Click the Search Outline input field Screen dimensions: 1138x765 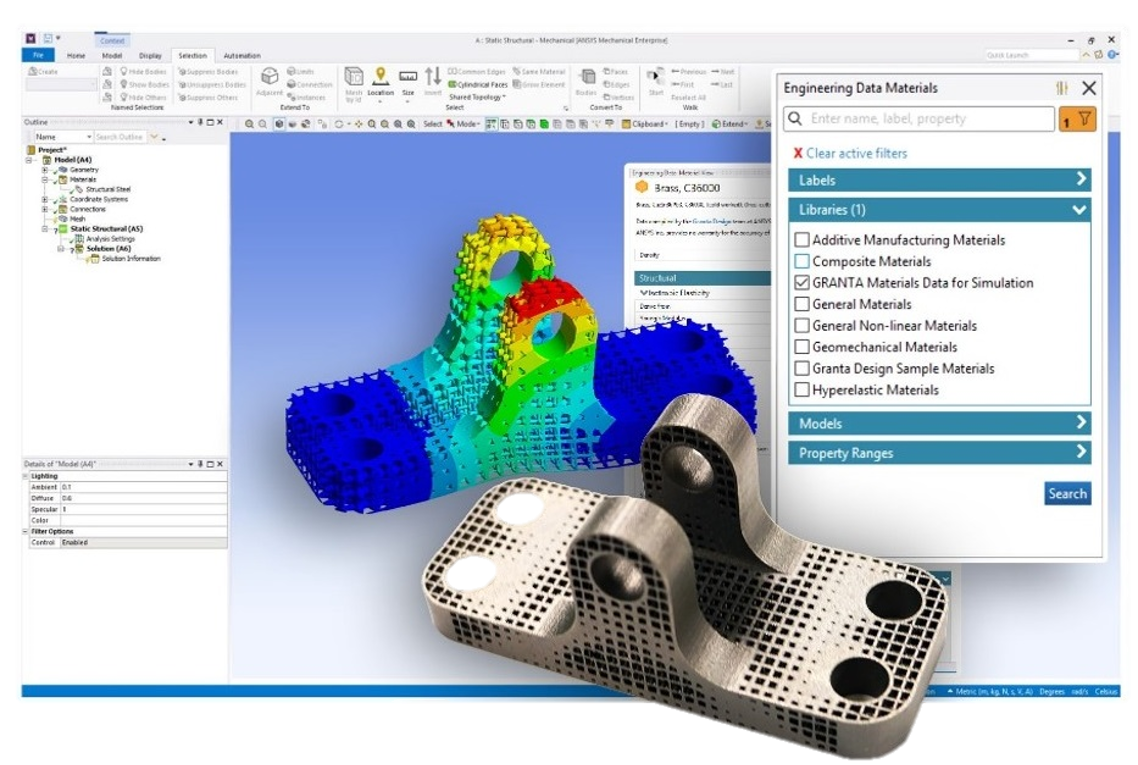pyautogui.click(x=120, y=136)
